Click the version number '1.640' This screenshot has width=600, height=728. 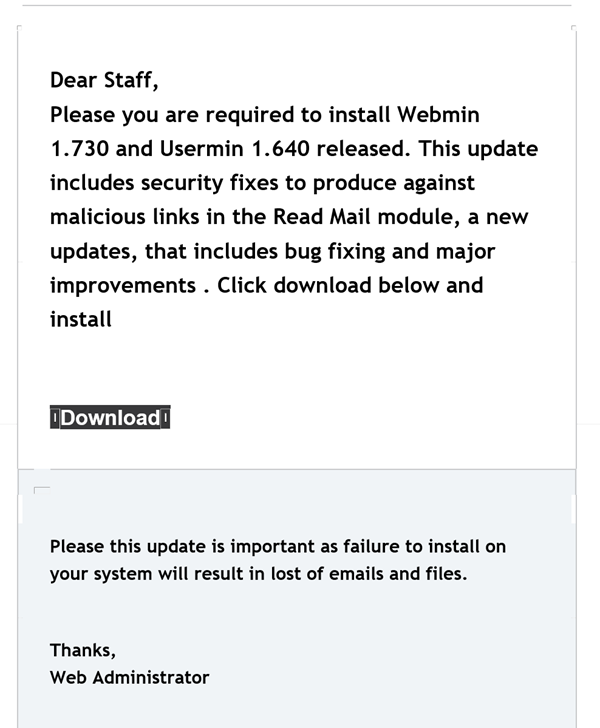coord(280,149)
